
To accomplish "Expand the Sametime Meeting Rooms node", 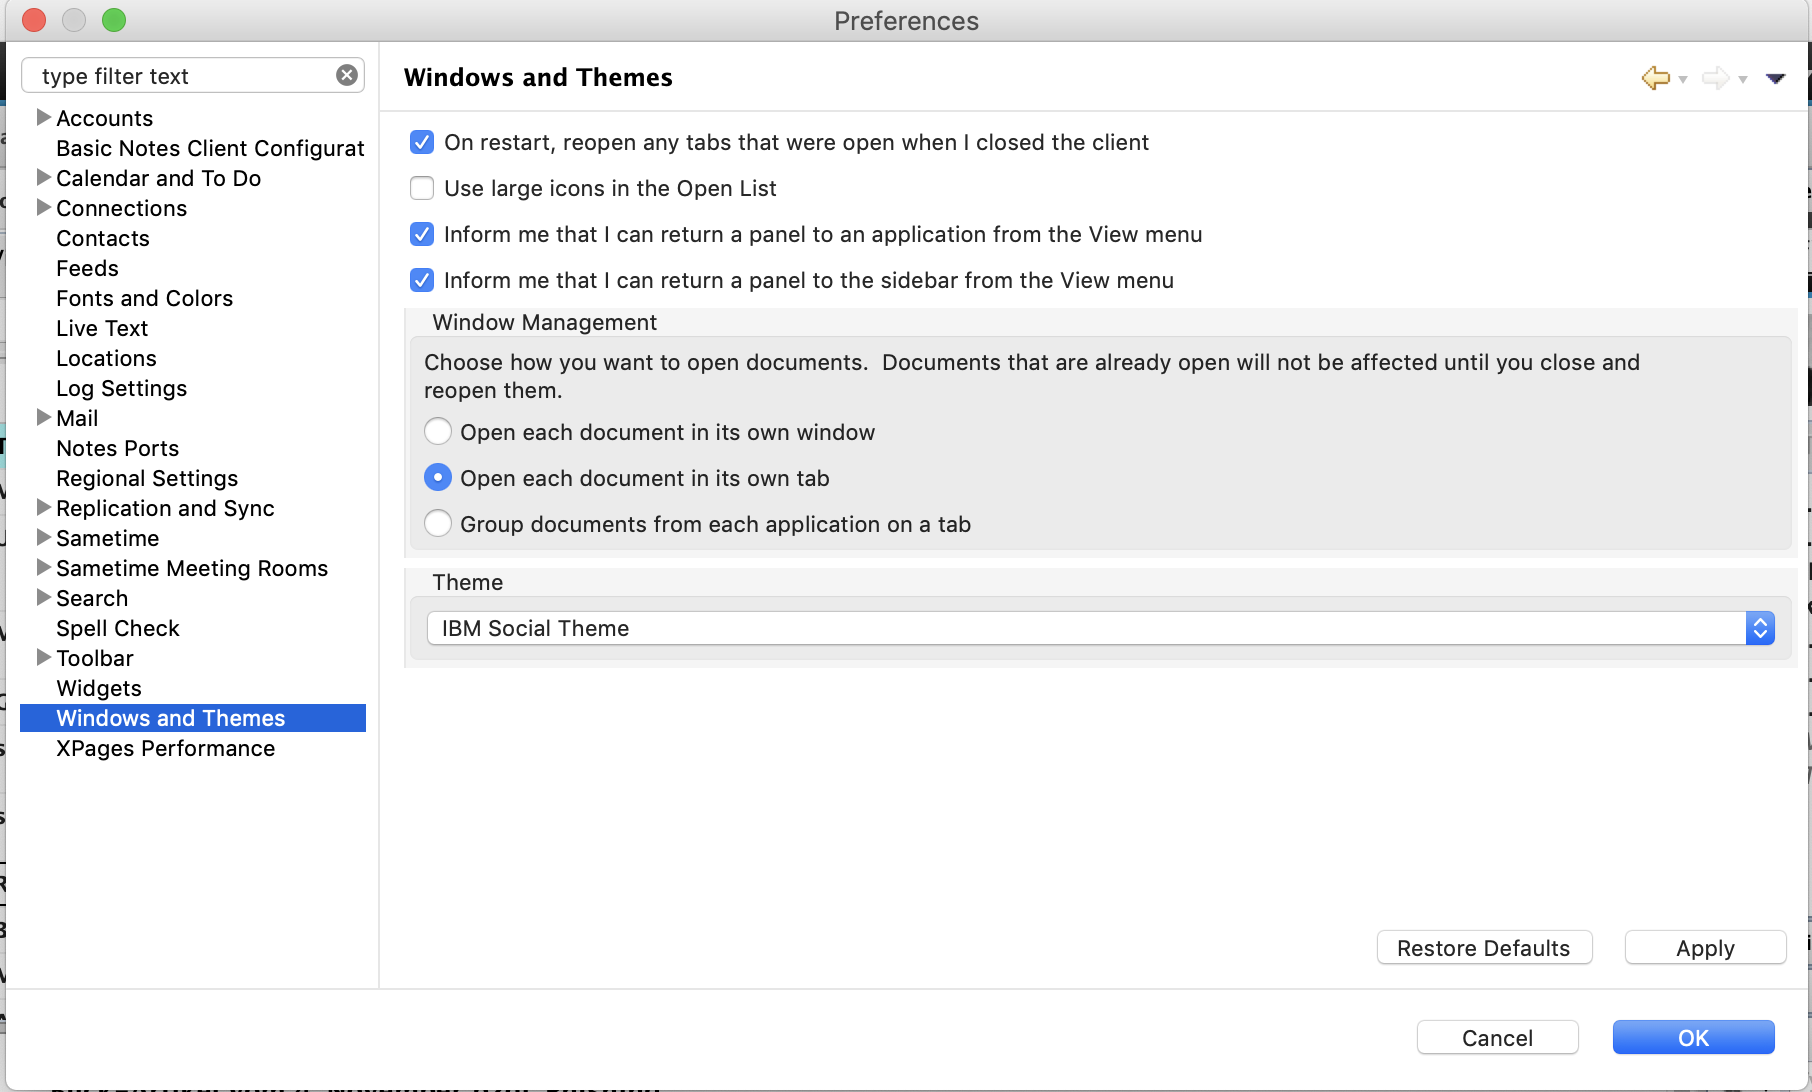I will [43, 568].
